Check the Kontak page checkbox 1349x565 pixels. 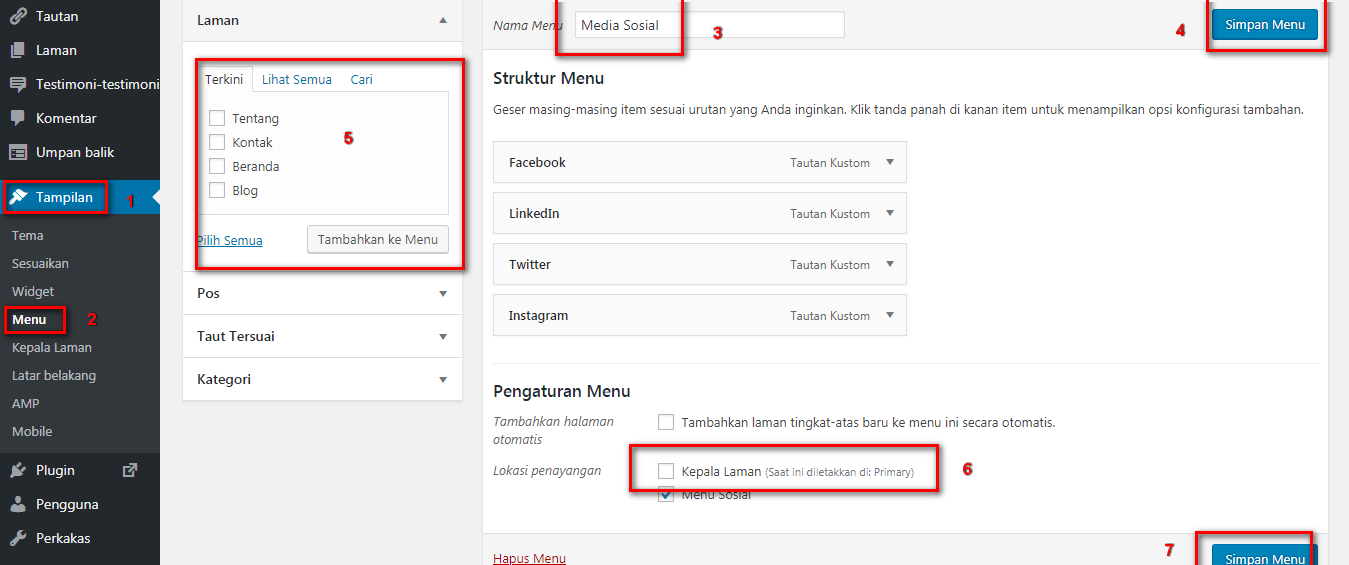point(217,142)
